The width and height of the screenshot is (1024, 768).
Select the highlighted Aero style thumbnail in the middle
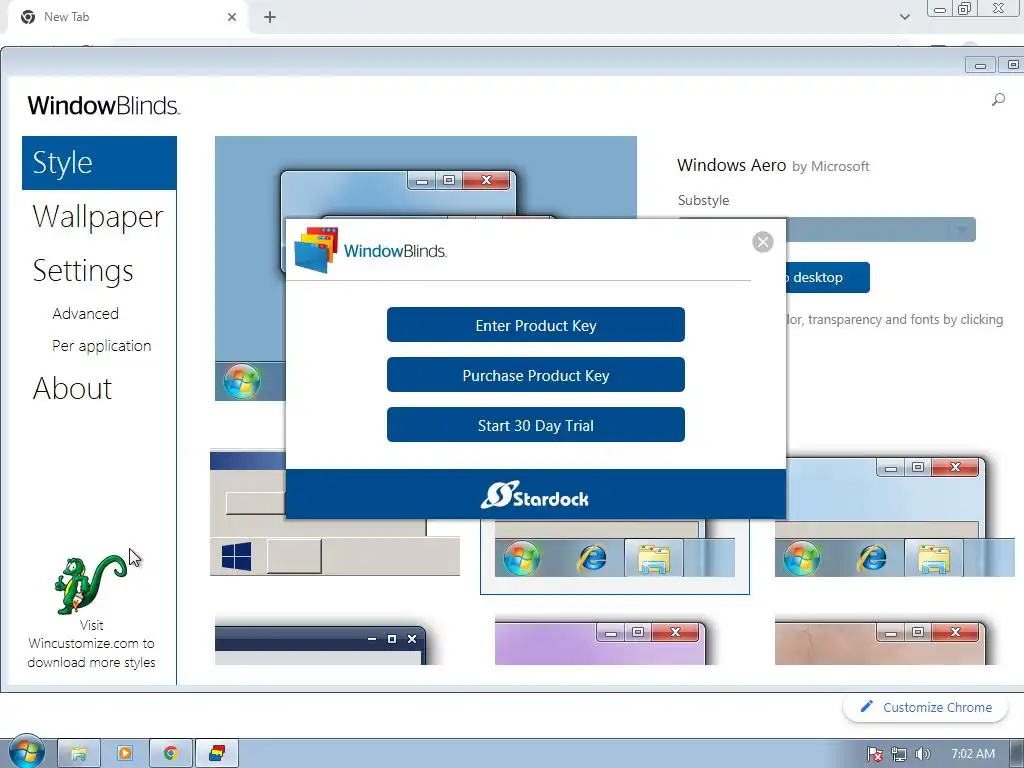click(x=615, y=556)
